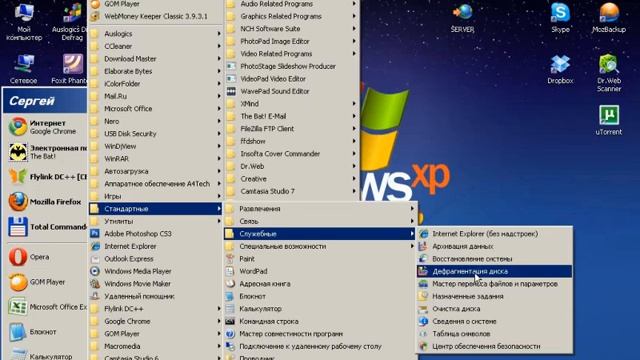Open PhotoStage Slideshow Producer

pos(291,66)
